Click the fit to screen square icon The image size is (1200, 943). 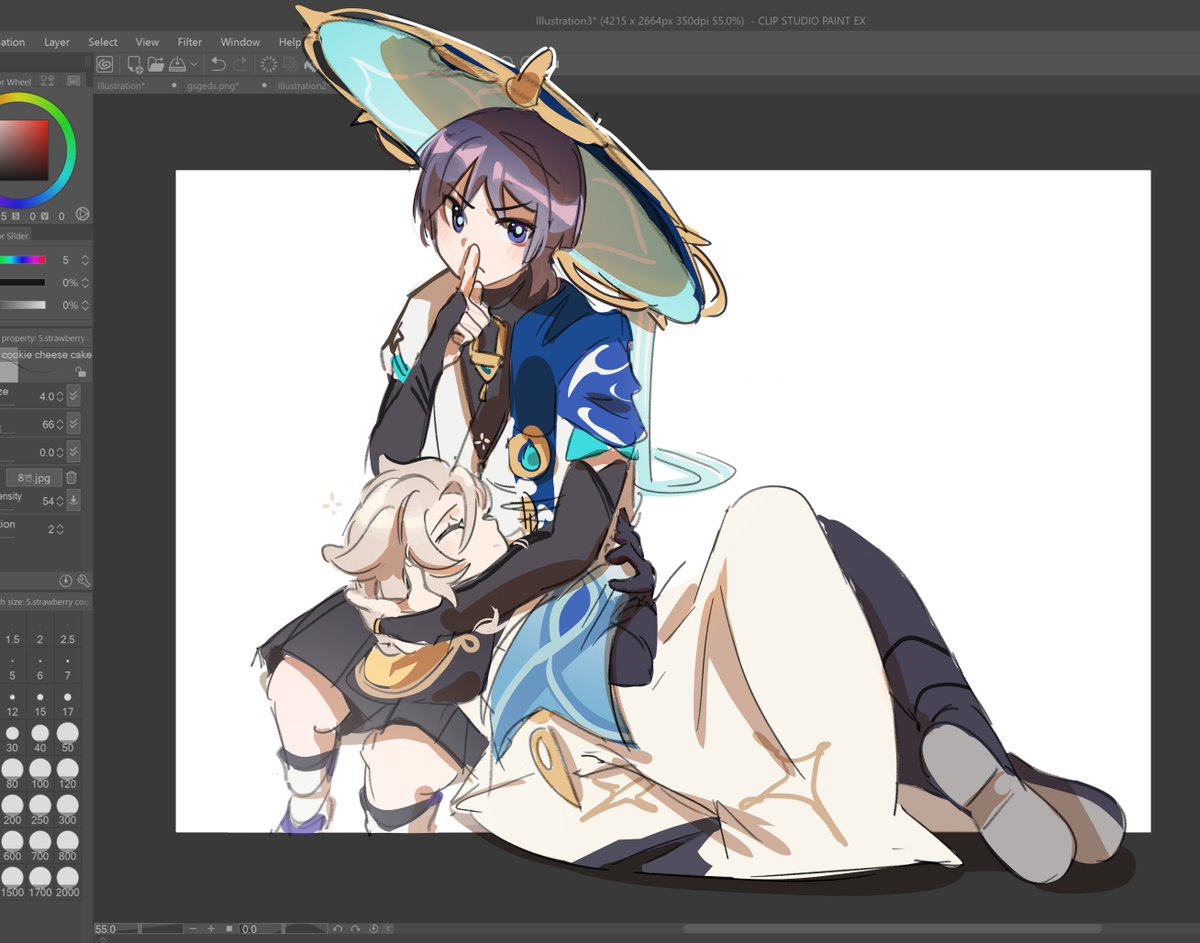click(229, 929)
